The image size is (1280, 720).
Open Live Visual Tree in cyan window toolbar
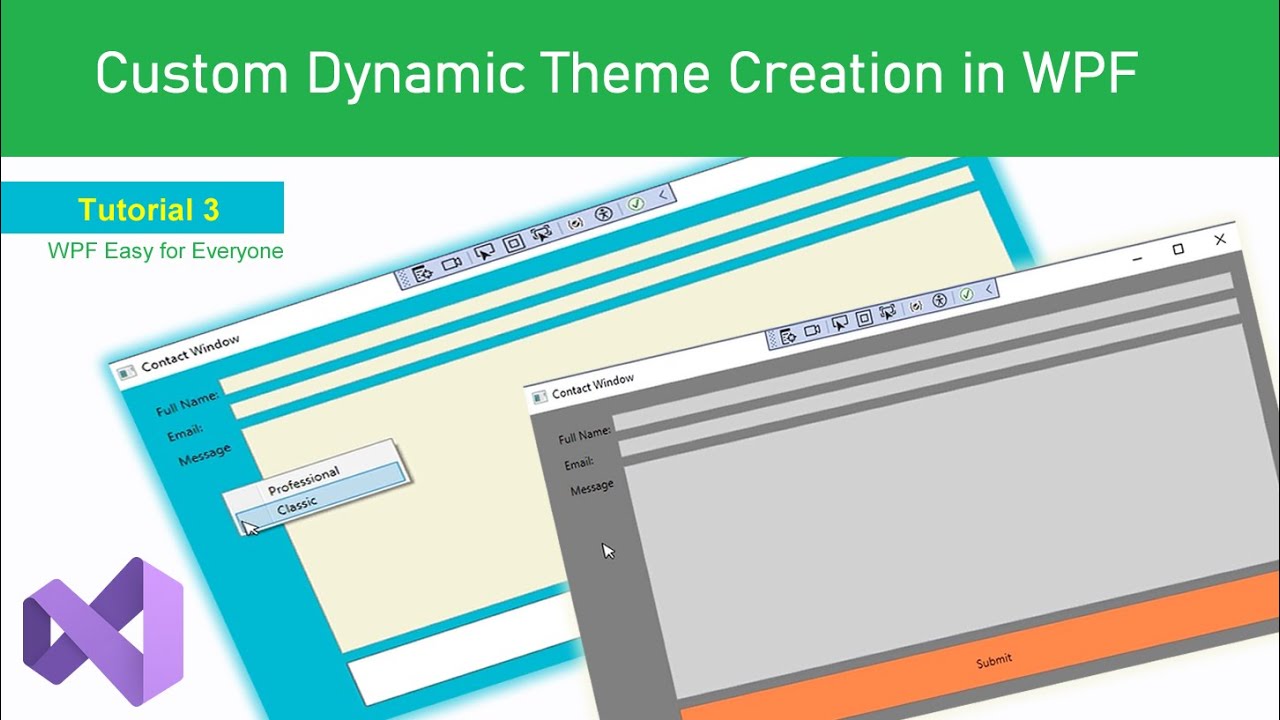pos(422,273)
